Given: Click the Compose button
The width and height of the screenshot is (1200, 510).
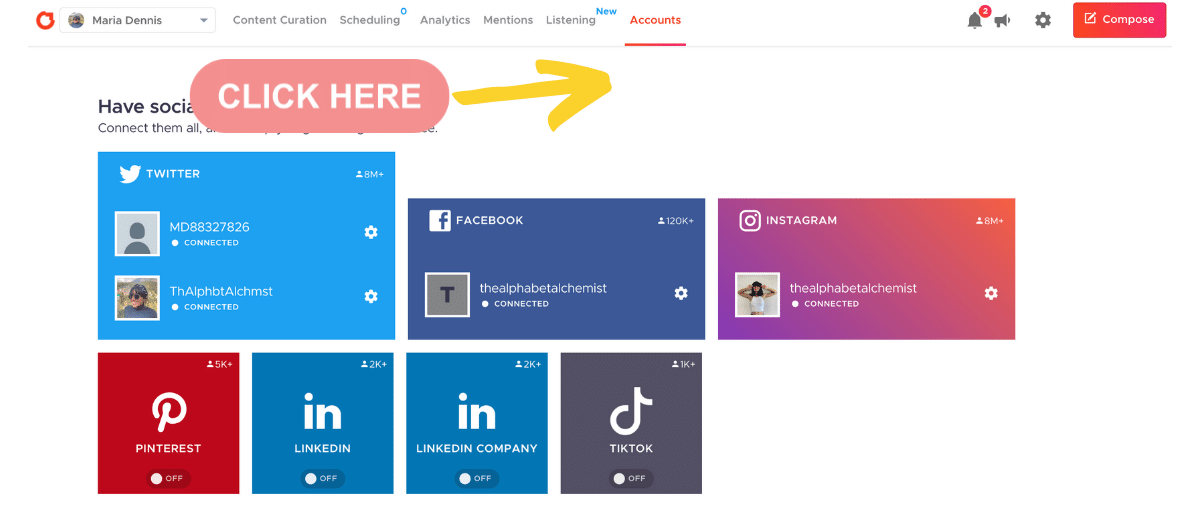Looking at the screenshot, I should [1119, 20].
